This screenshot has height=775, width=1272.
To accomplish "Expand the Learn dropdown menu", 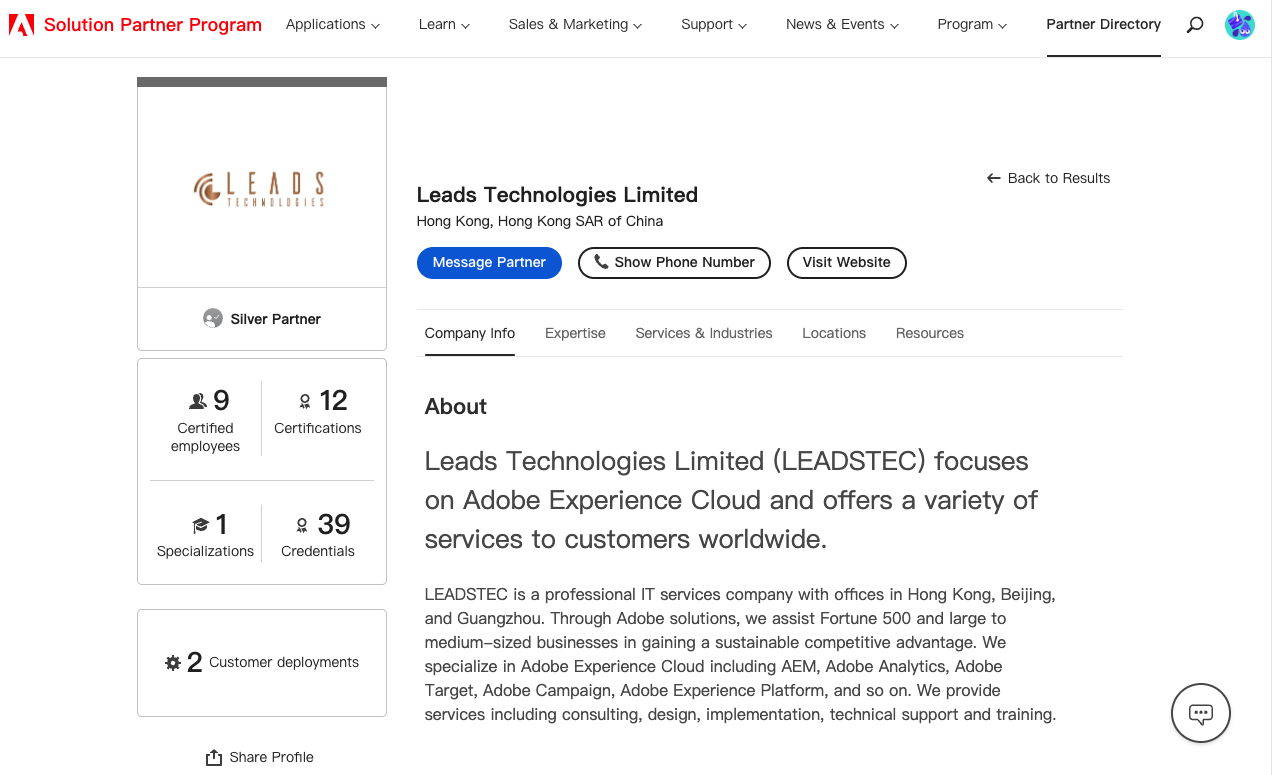I will 444,24.
